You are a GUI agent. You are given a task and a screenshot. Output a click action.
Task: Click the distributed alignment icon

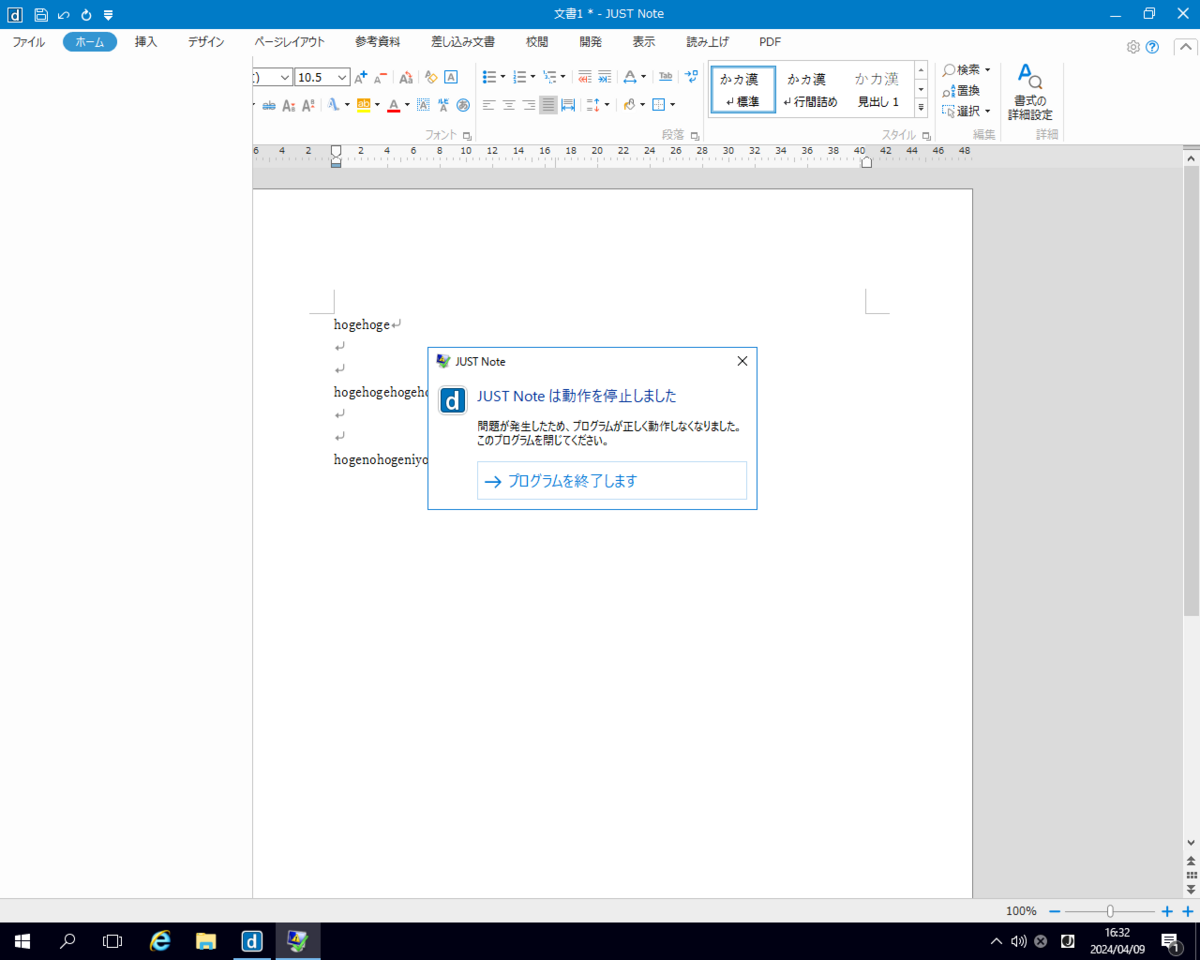(568, 105)
